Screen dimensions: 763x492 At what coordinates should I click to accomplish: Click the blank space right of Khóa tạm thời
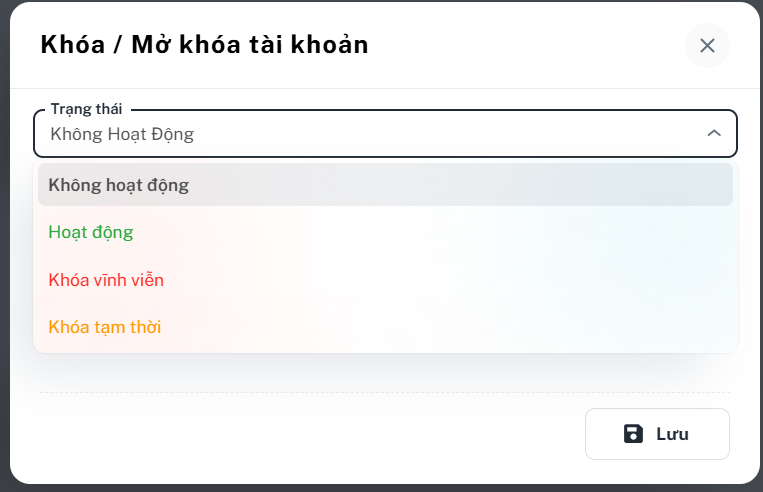tap(446, 327)
